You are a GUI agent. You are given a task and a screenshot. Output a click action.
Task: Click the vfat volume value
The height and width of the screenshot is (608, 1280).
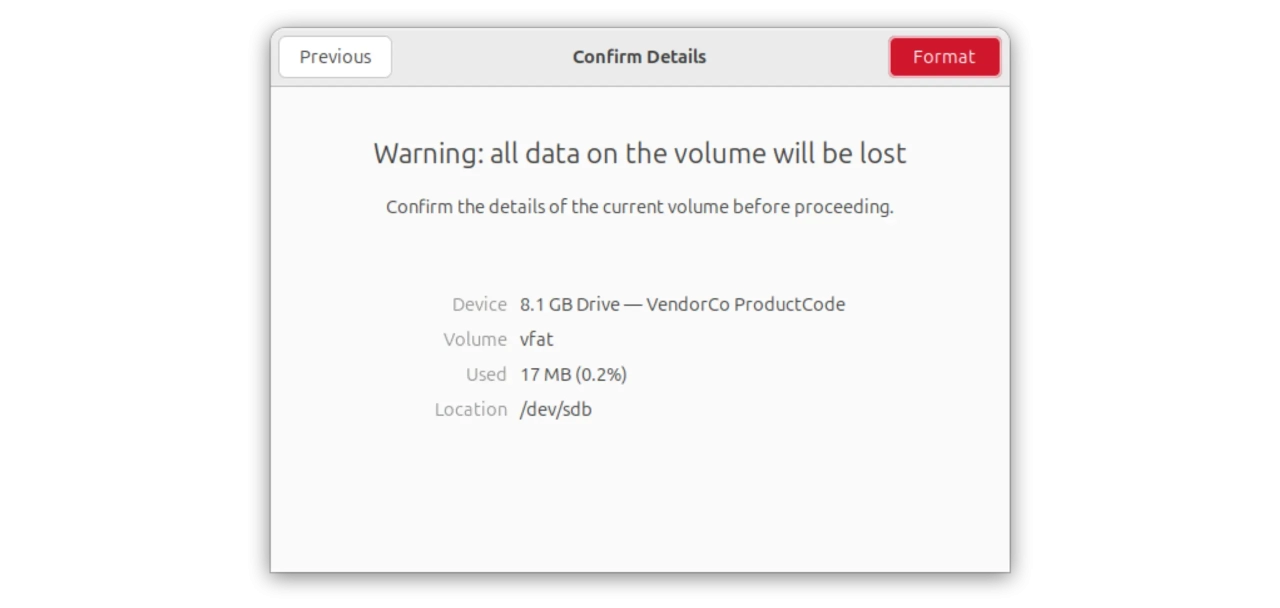pyautogui.click(x=536, y=339)
